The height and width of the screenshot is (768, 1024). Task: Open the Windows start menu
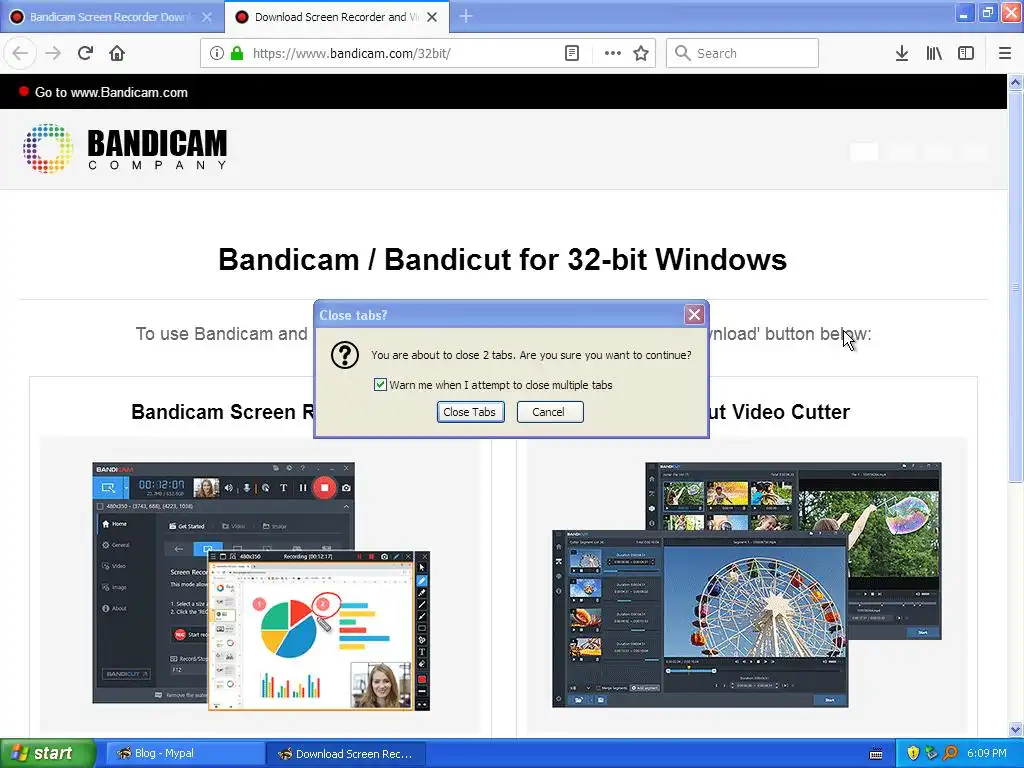[47, 753]
